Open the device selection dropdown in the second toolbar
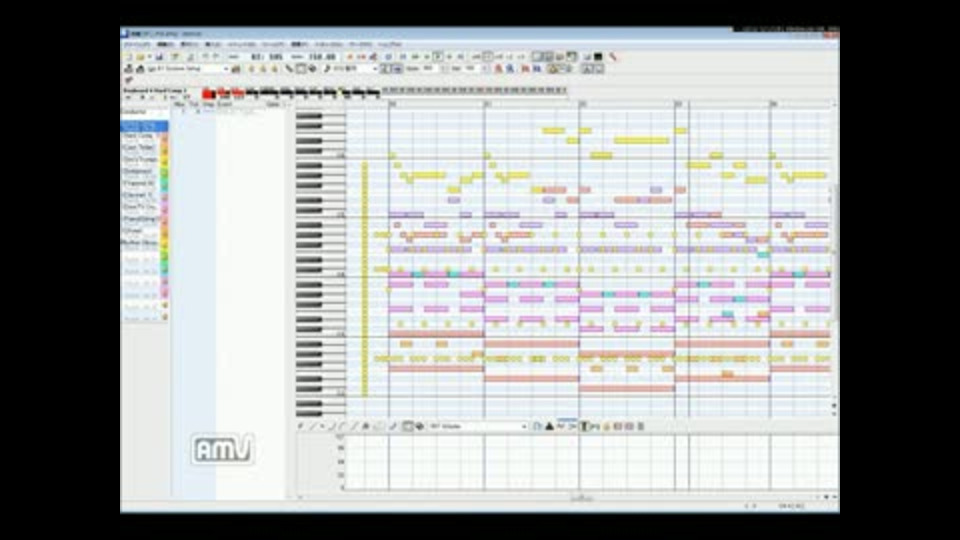The width and height of the screenshot is (960, 540). click(x=188, y=69)
